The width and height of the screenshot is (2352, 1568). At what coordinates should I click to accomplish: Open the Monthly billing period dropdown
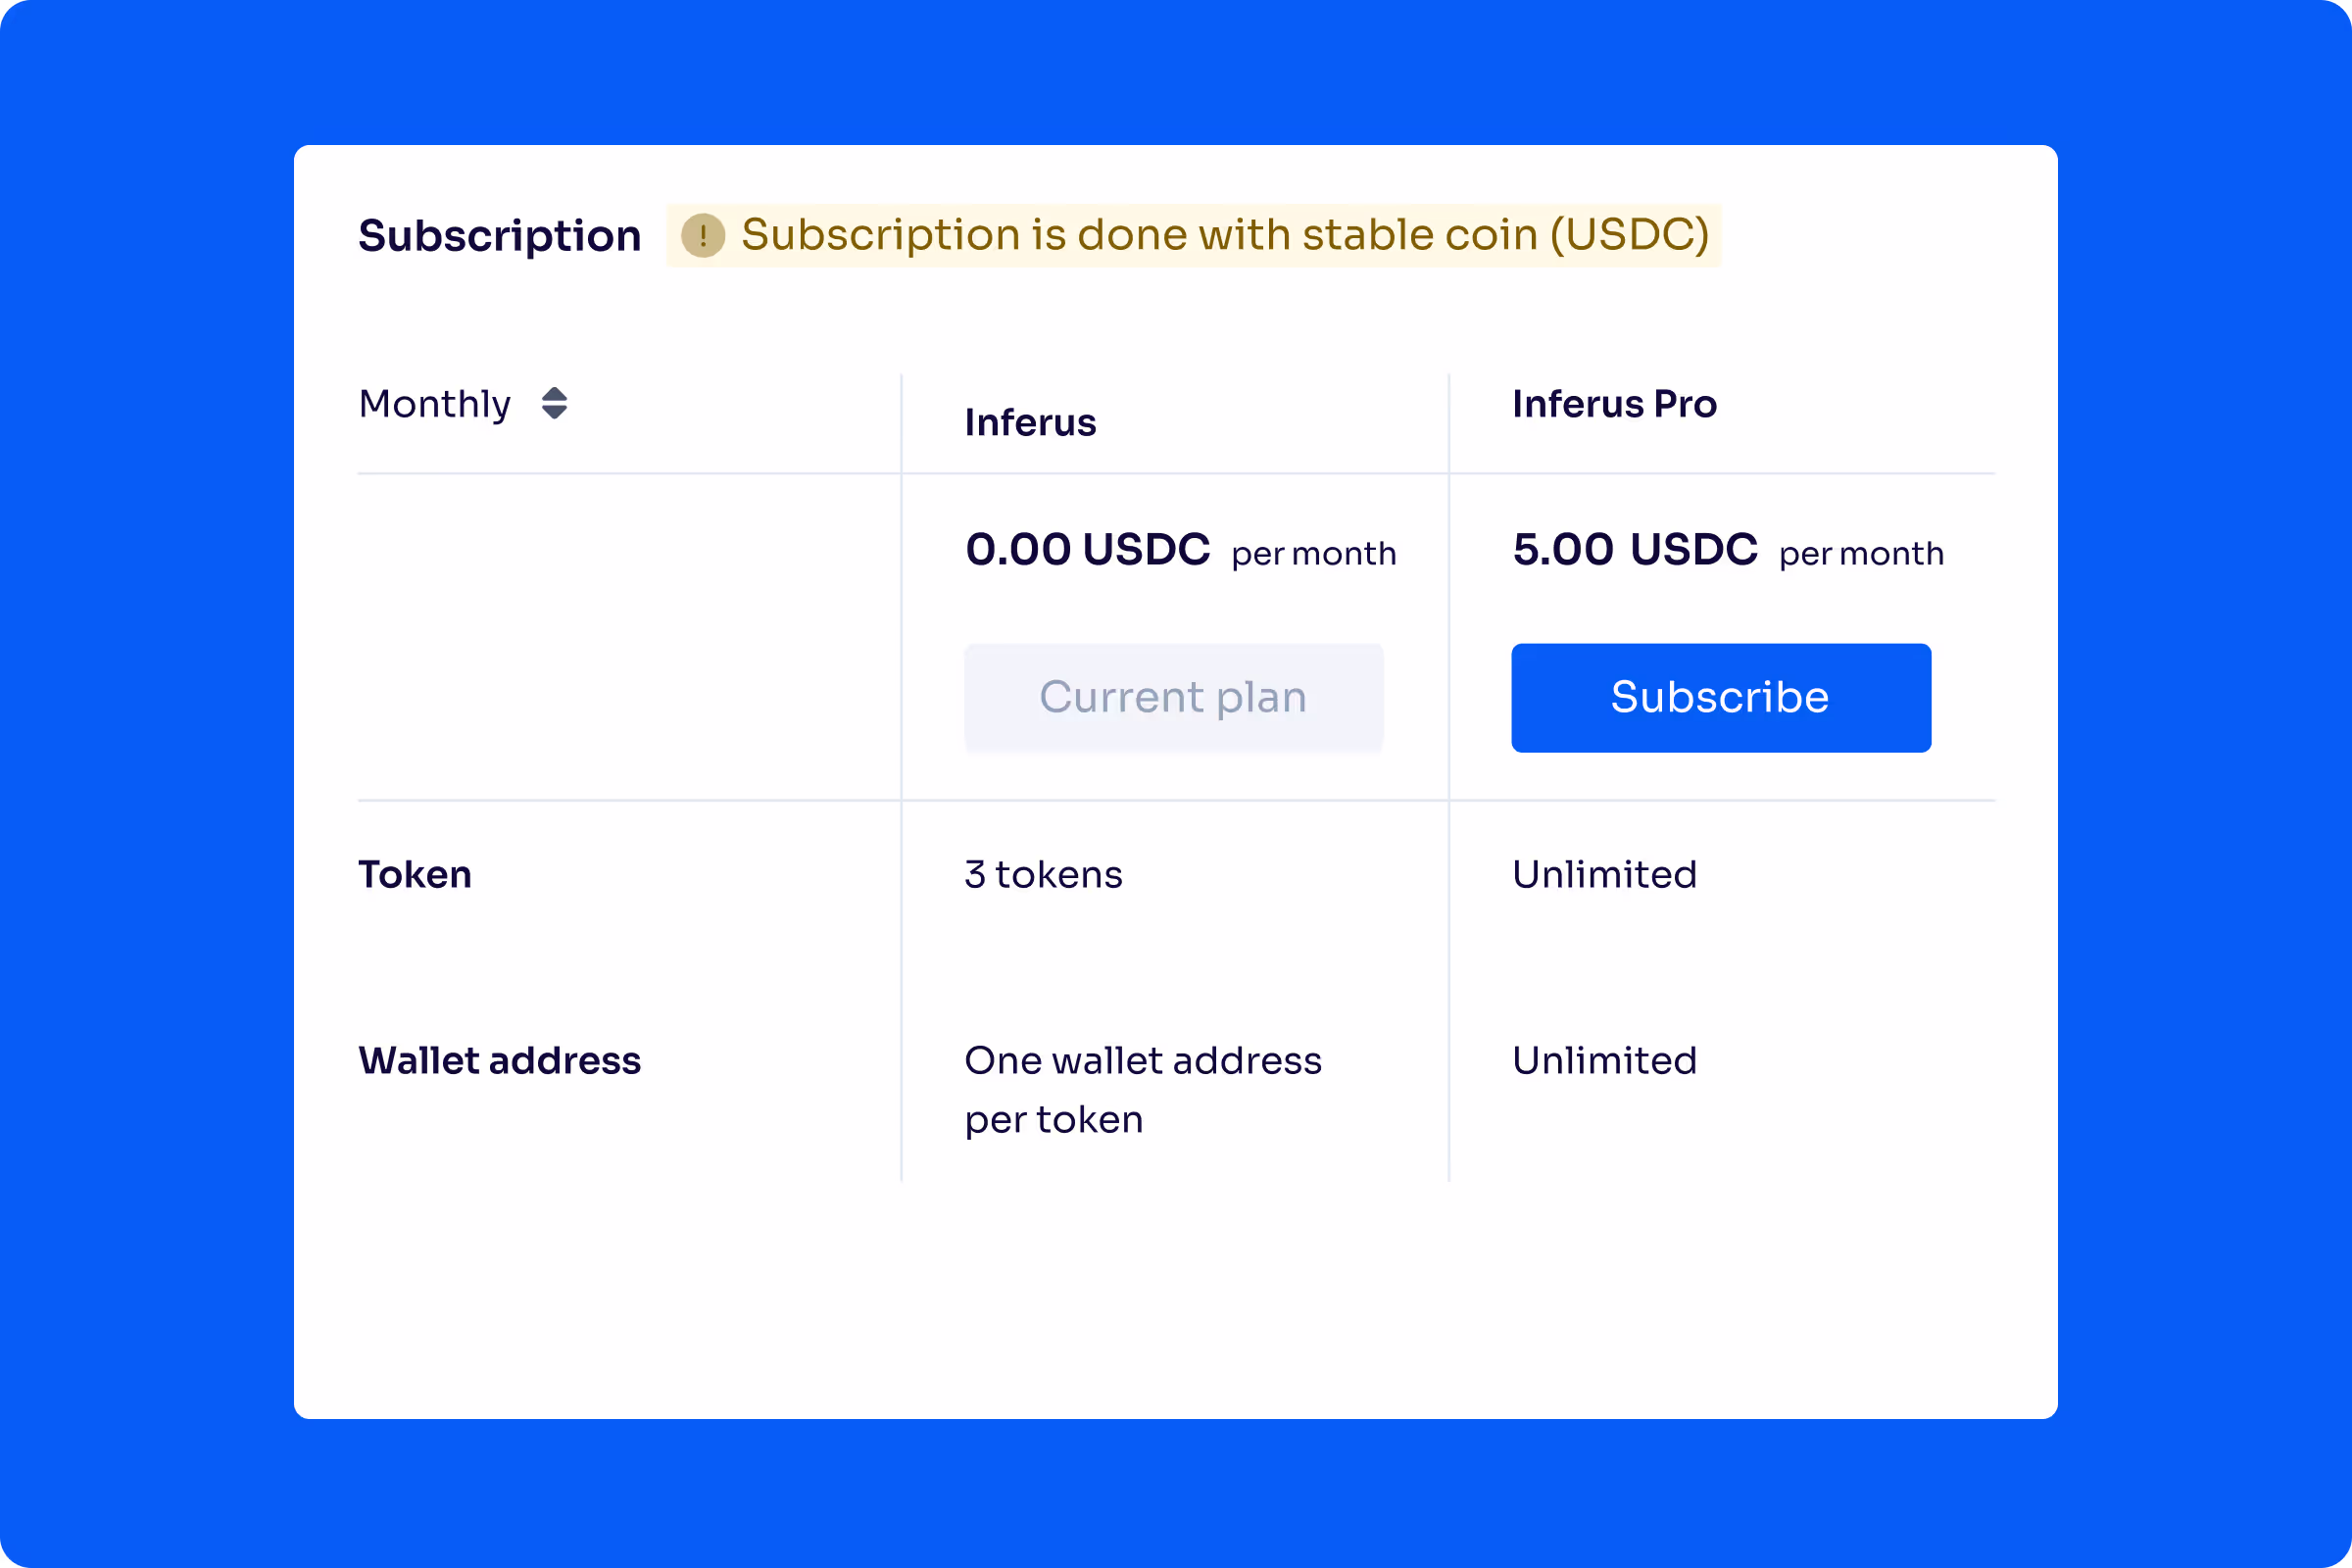(436, 404)
